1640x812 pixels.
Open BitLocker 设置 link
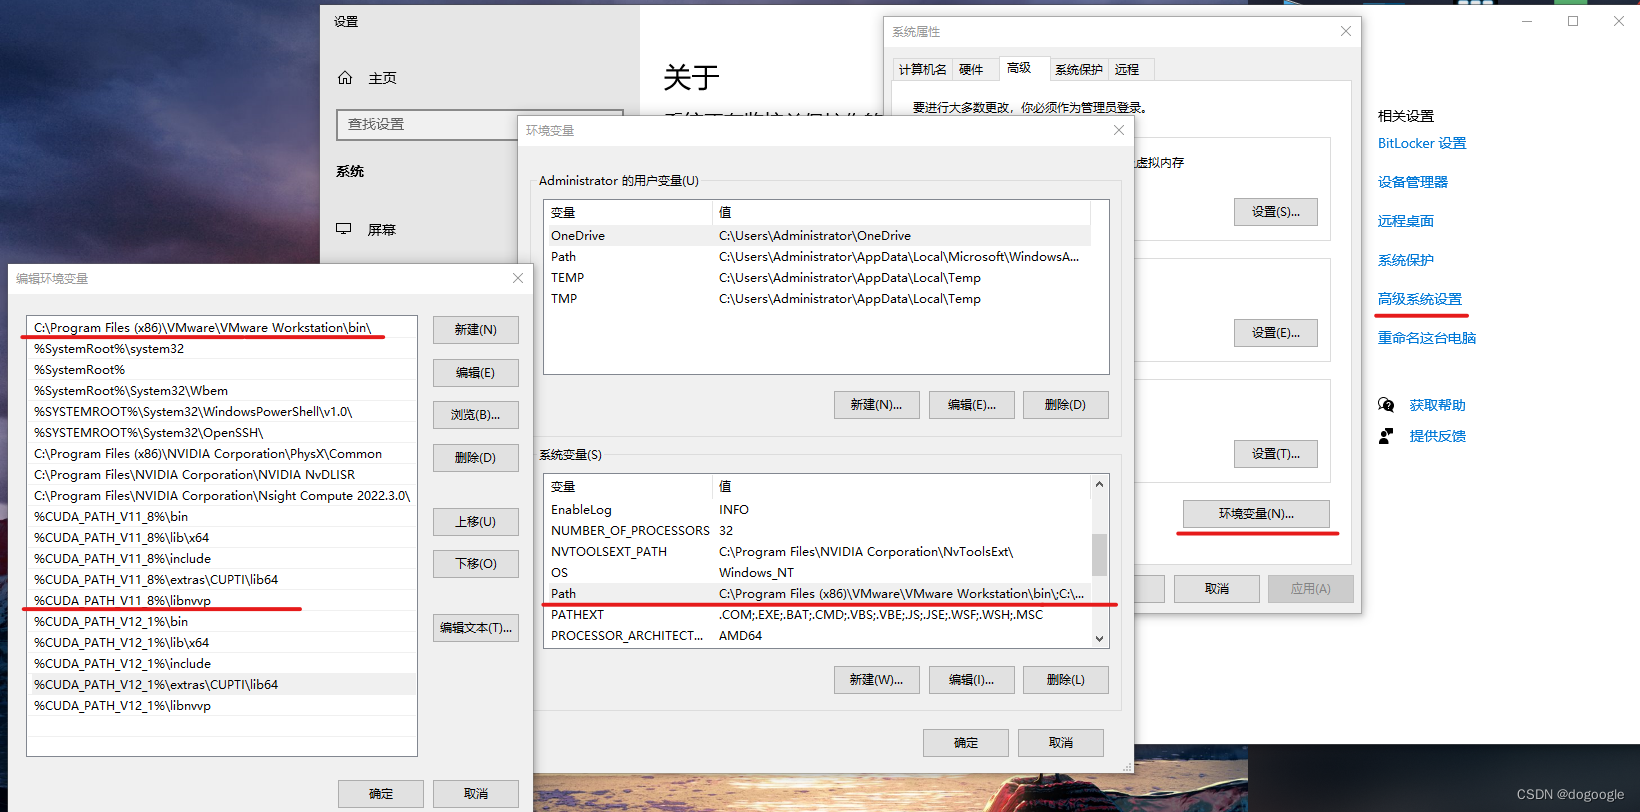point(1422,143)
